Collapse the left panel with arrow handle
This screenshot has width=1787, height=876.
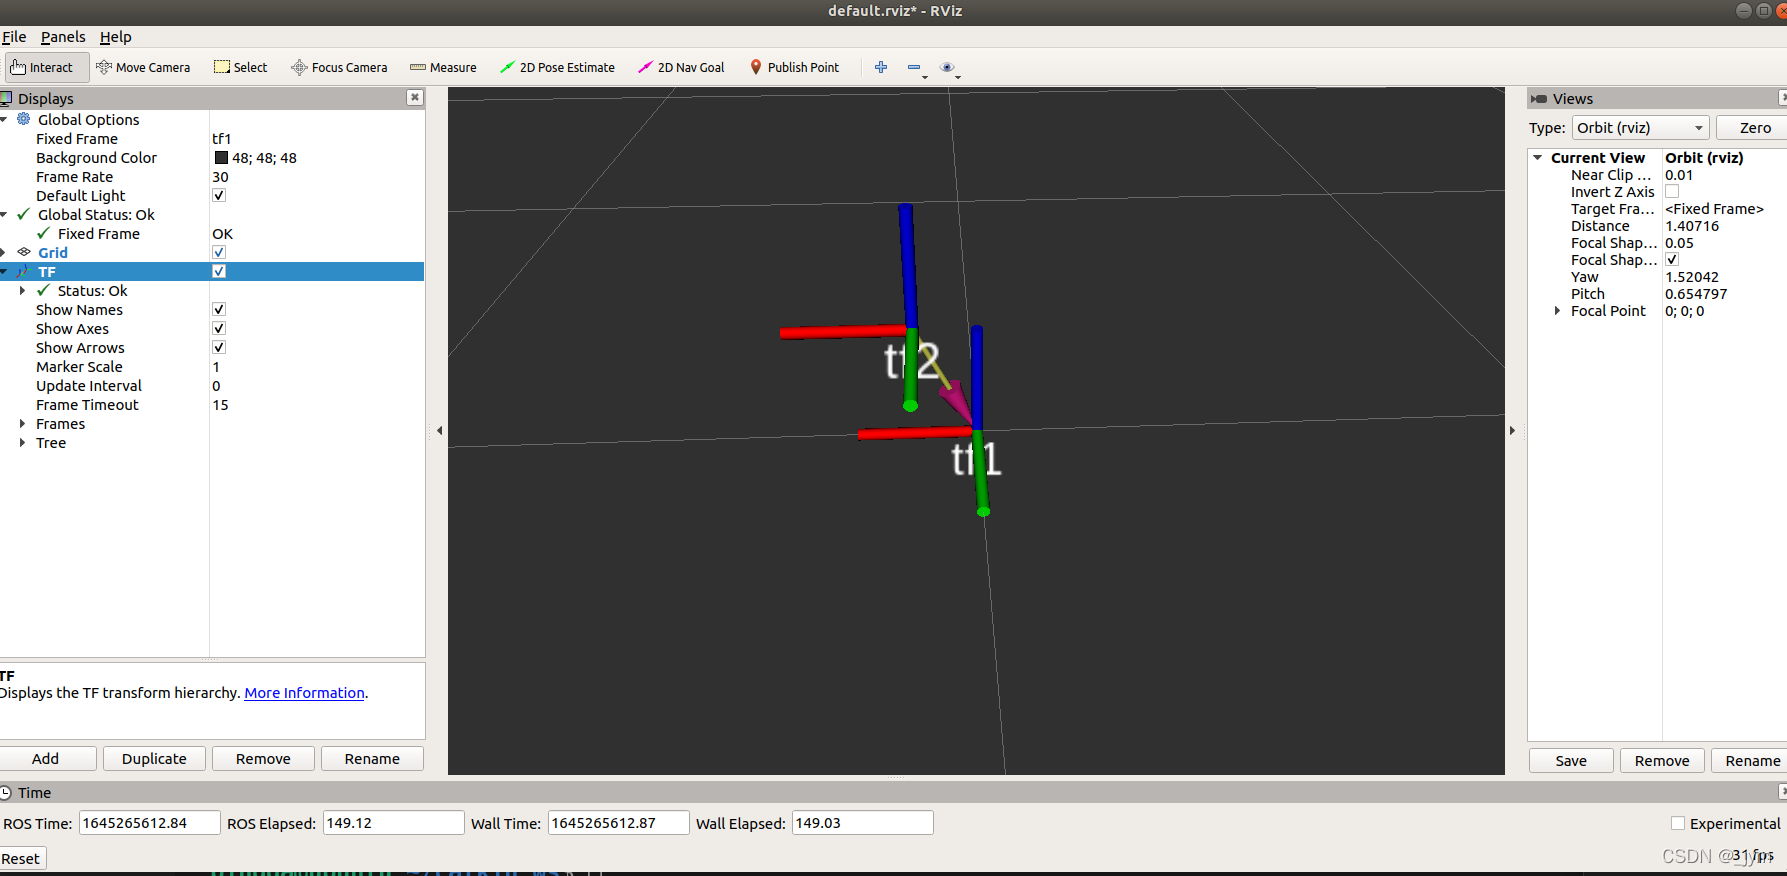click(x=439, y=430)
